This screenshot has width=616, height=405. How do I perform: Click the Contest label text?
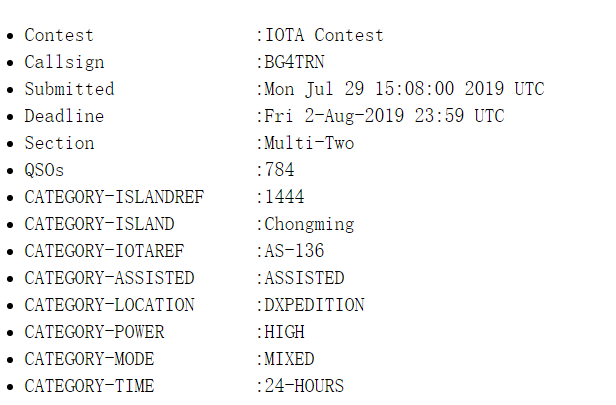(x=59, y=35)
